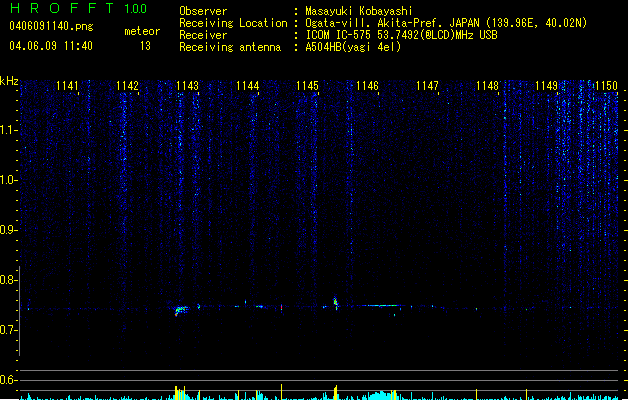Click the Observer label
The width and height of the screenshot is (629, 400).
coord(203,11)
